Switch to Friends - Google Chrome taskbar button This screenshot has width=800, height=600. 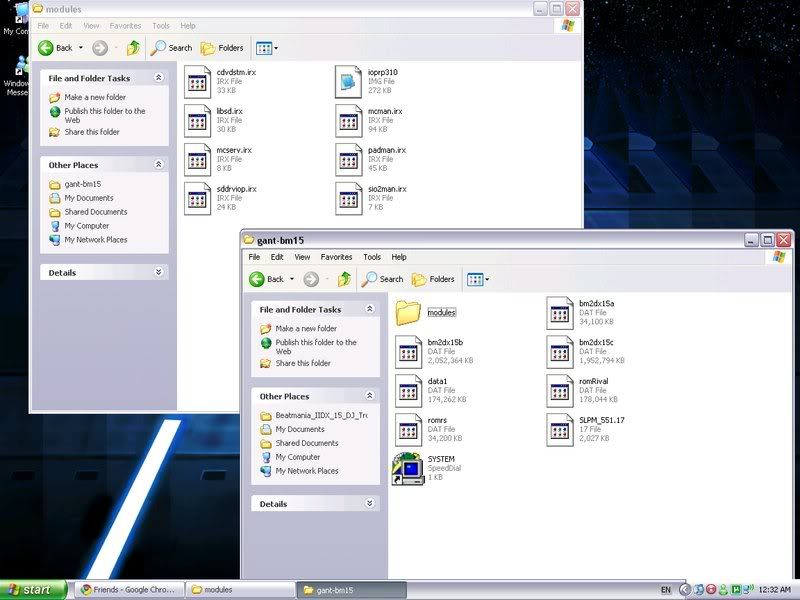click(129, 590)
